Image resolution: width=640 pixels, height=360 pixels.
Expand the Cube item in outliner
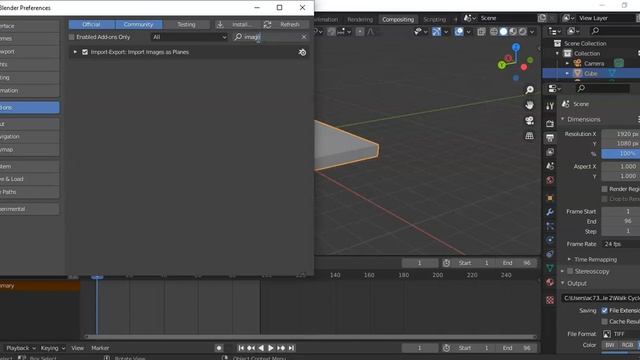tap(567, 73)
